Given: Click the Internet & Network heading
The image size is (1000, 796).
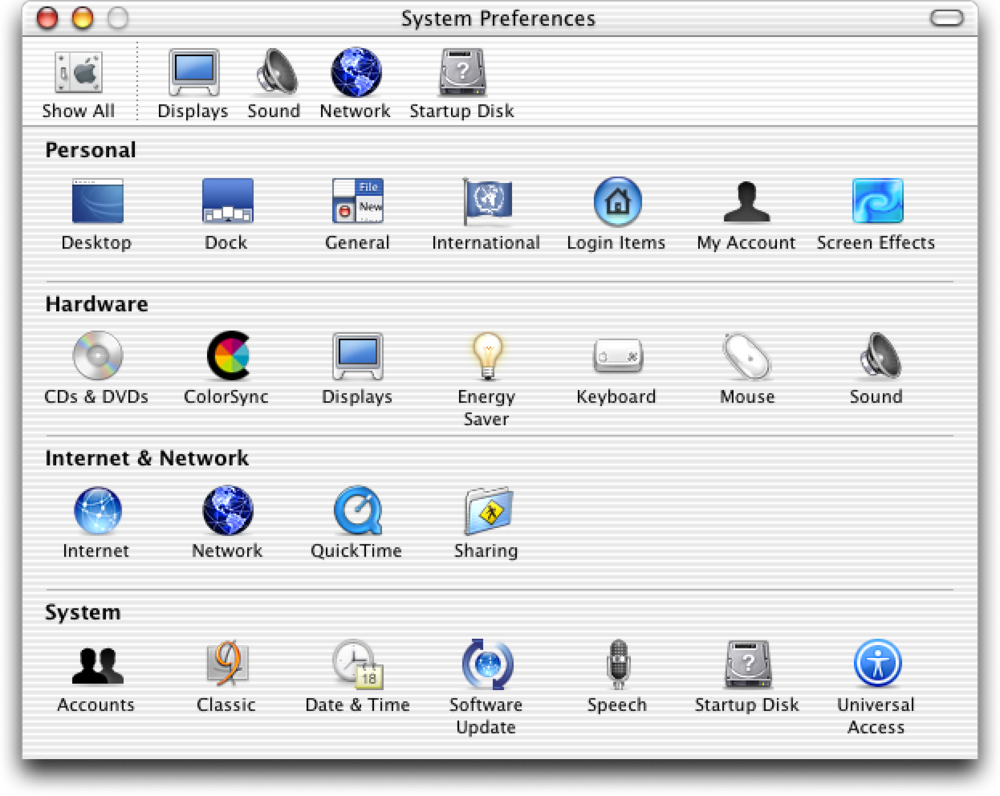Looking at the screenshot, I should click(x=147, y=458).
